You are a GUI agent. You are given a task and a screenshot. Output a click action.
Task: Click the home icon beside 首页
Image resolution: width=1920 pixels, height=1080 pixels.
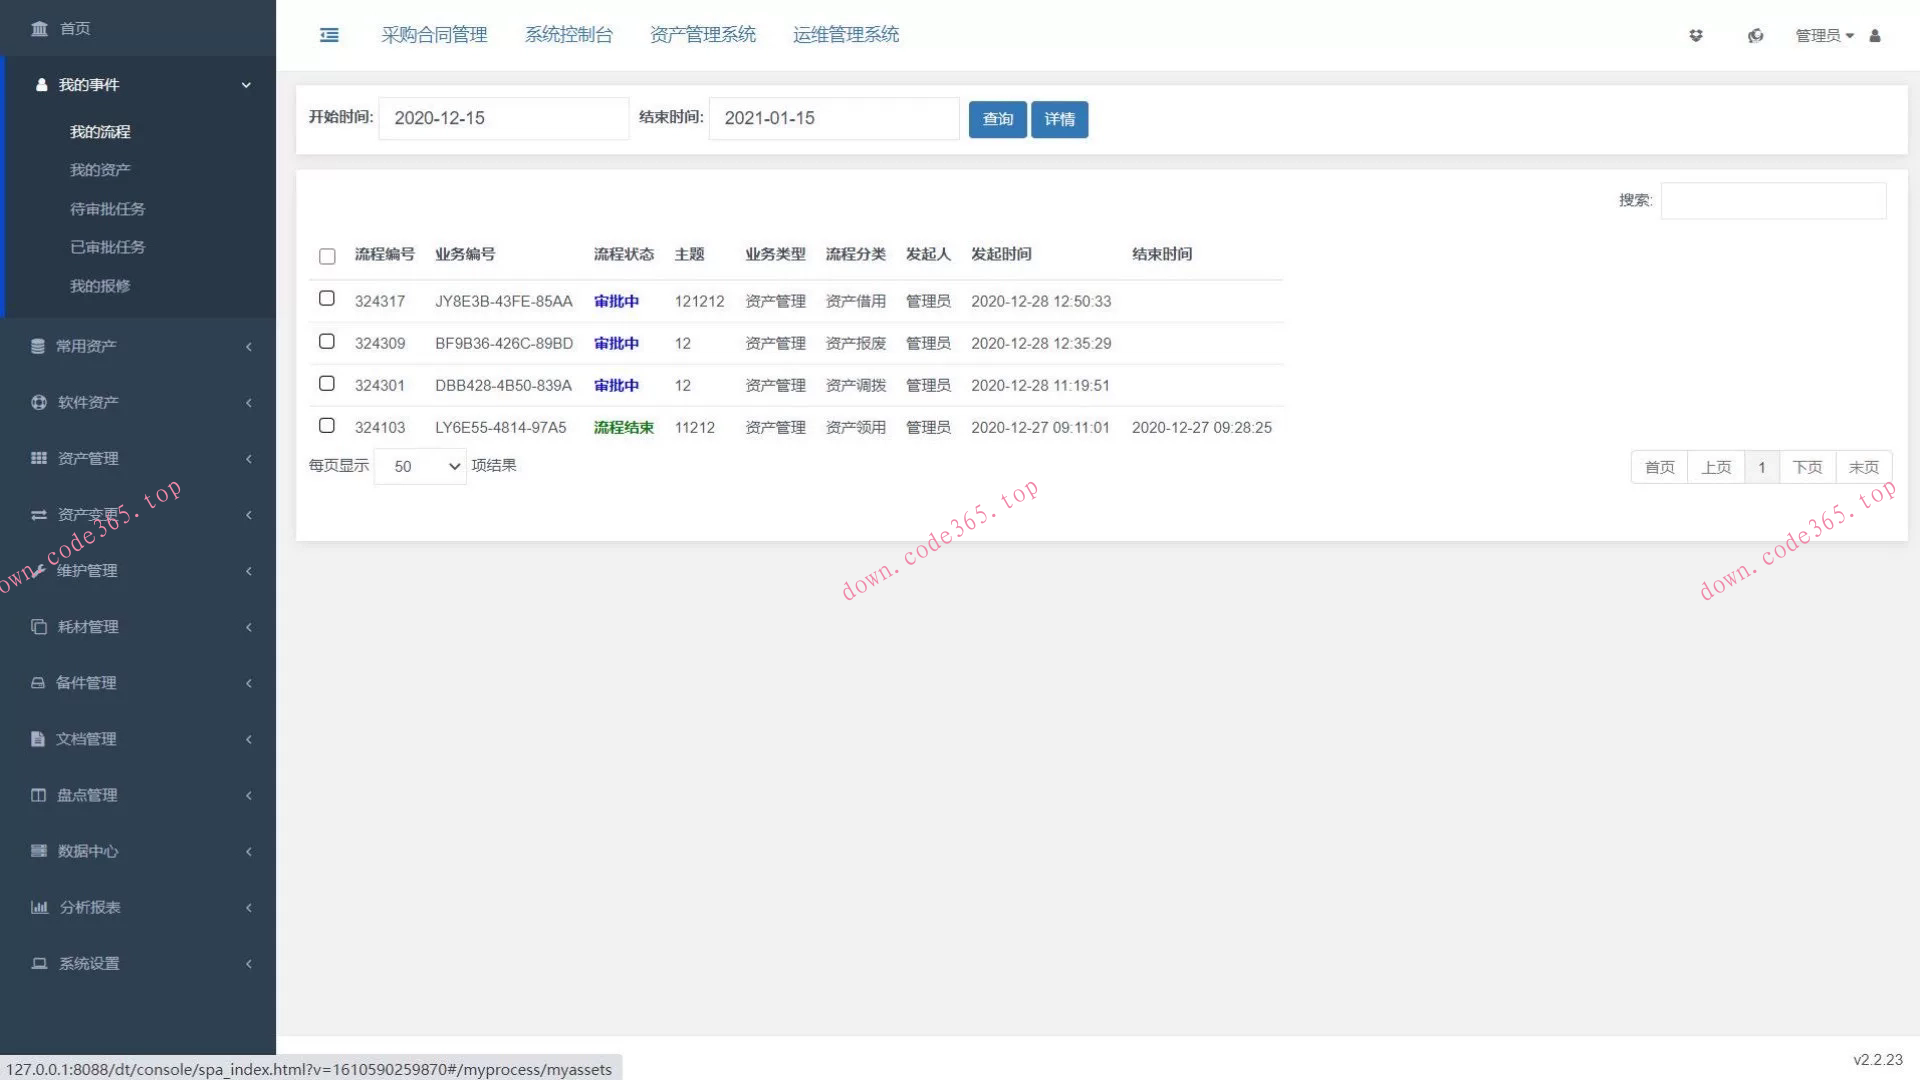click(x=39, y=28)
